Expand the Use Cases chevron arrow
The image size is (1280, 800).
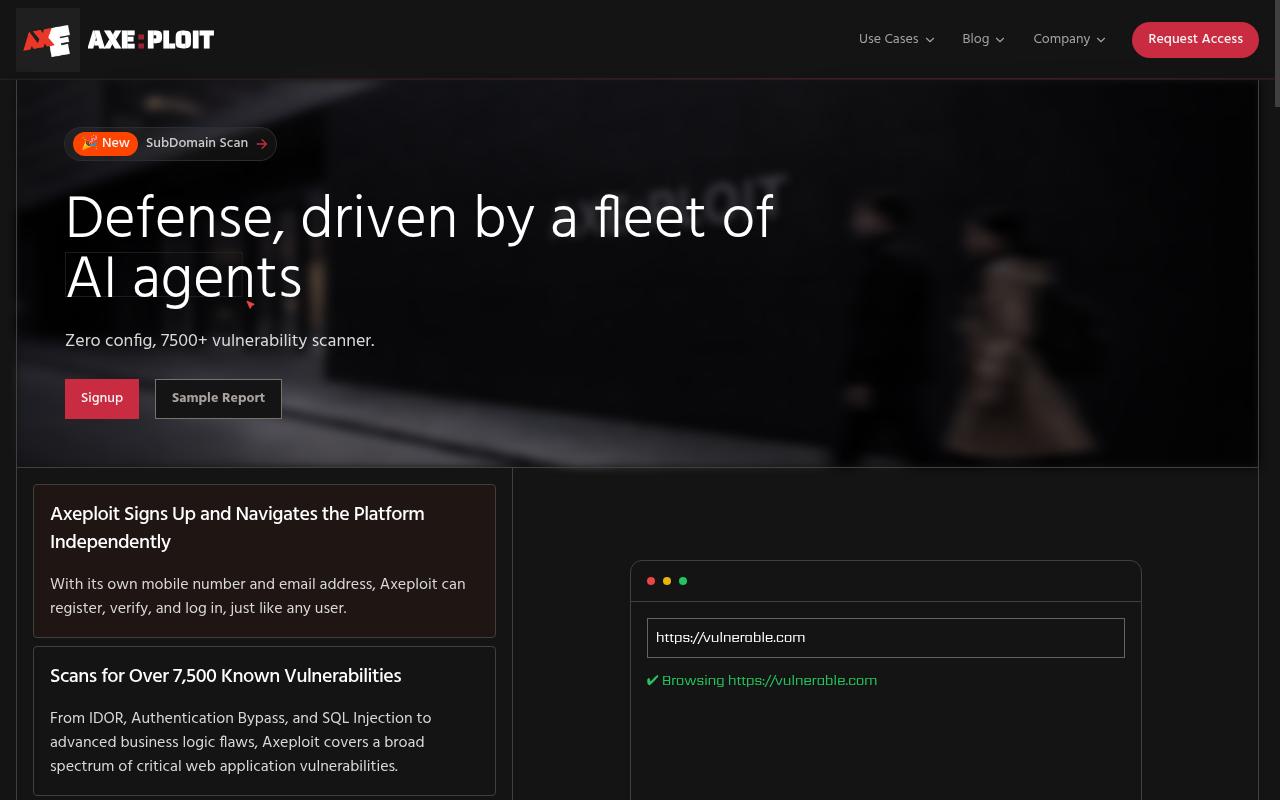click(x=930, y=40)
